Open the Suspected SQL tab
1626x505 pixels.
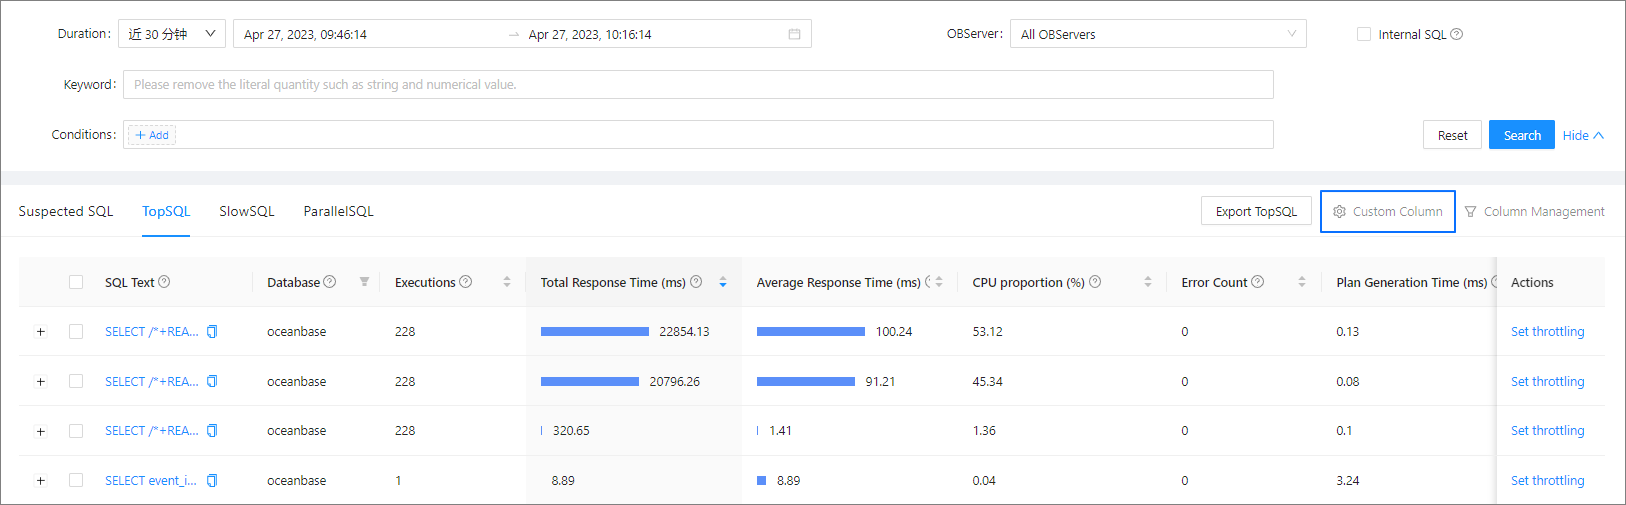(66, 211)
